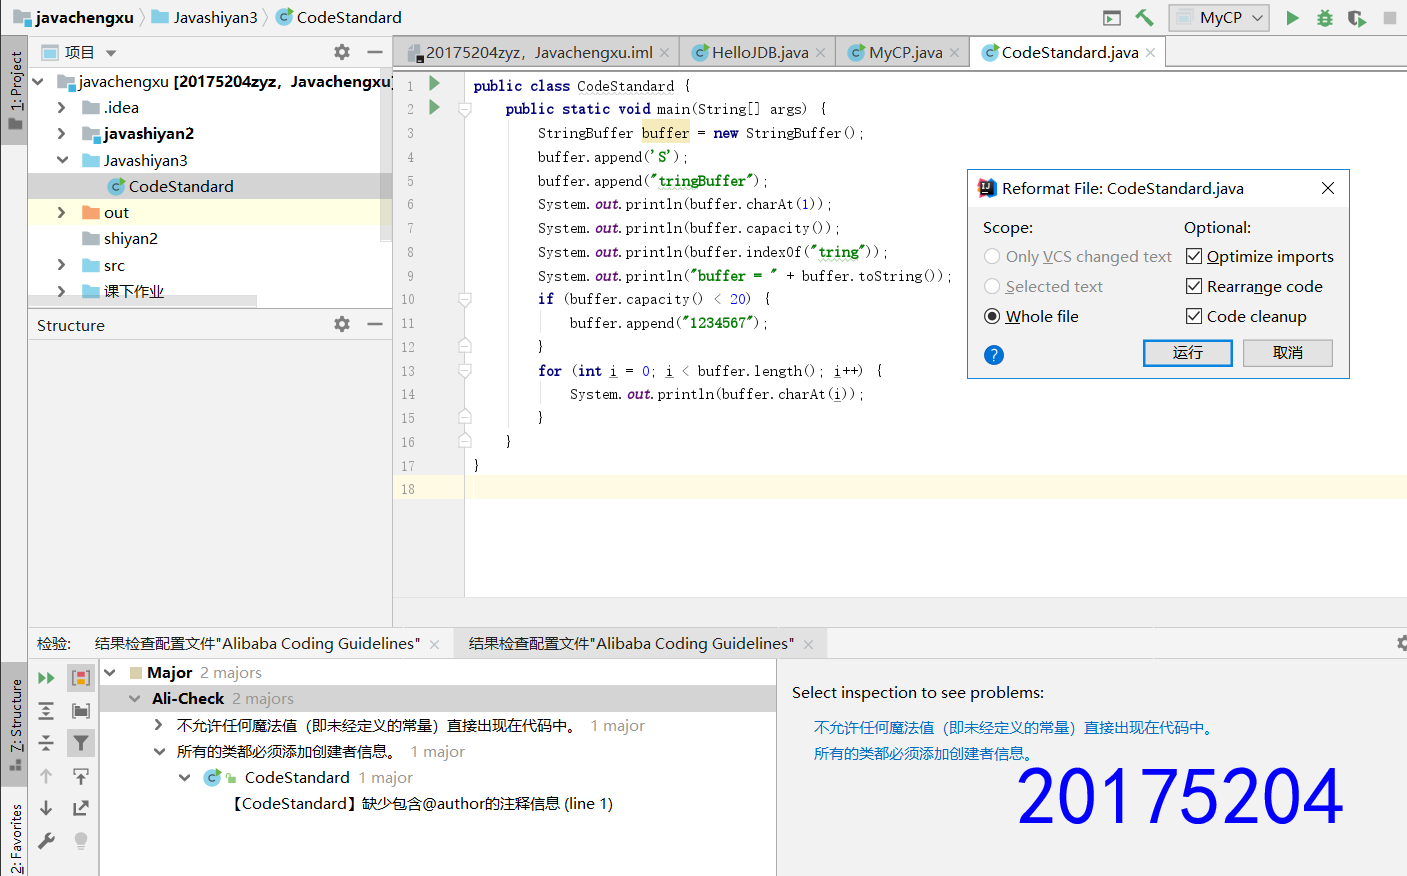Expand the .idea folder
This screenshot has width=1407, height=876.
pyautogui.click(x=62, y=107)
